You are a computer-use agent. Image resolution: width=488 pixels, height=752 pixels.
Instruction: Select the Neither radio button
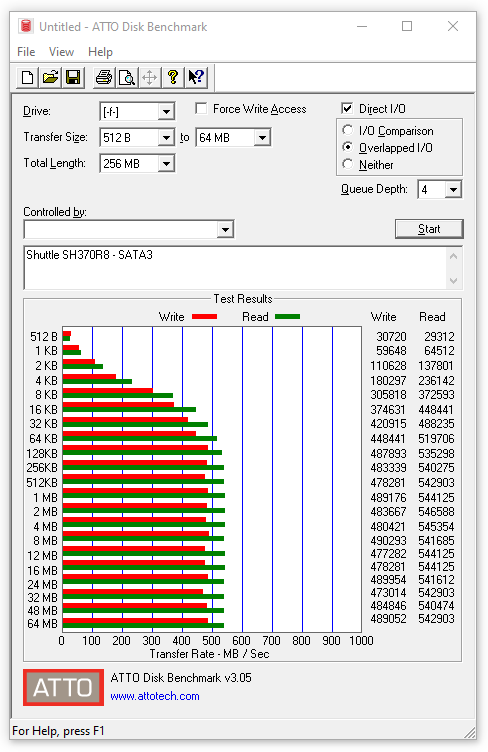[348, 164]
